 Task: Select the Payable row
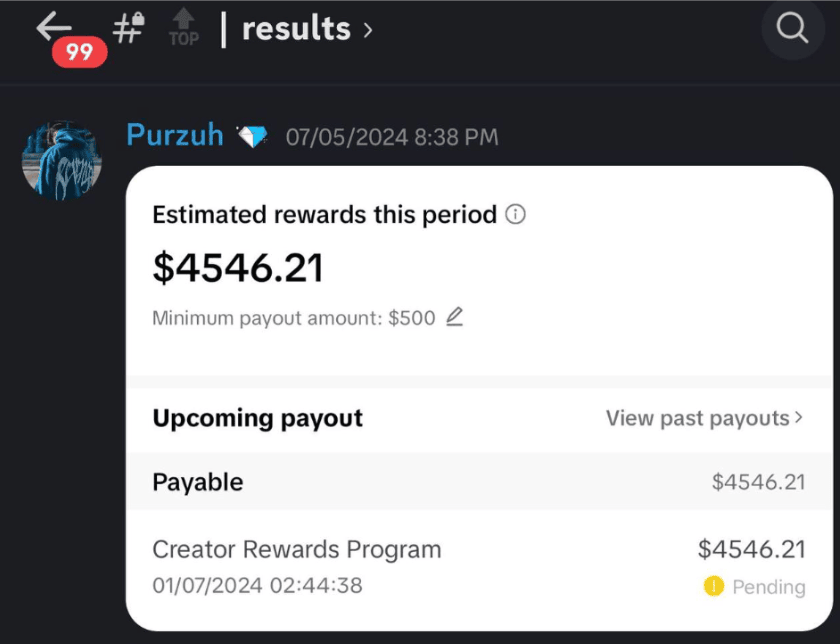[x=479, y=481]
